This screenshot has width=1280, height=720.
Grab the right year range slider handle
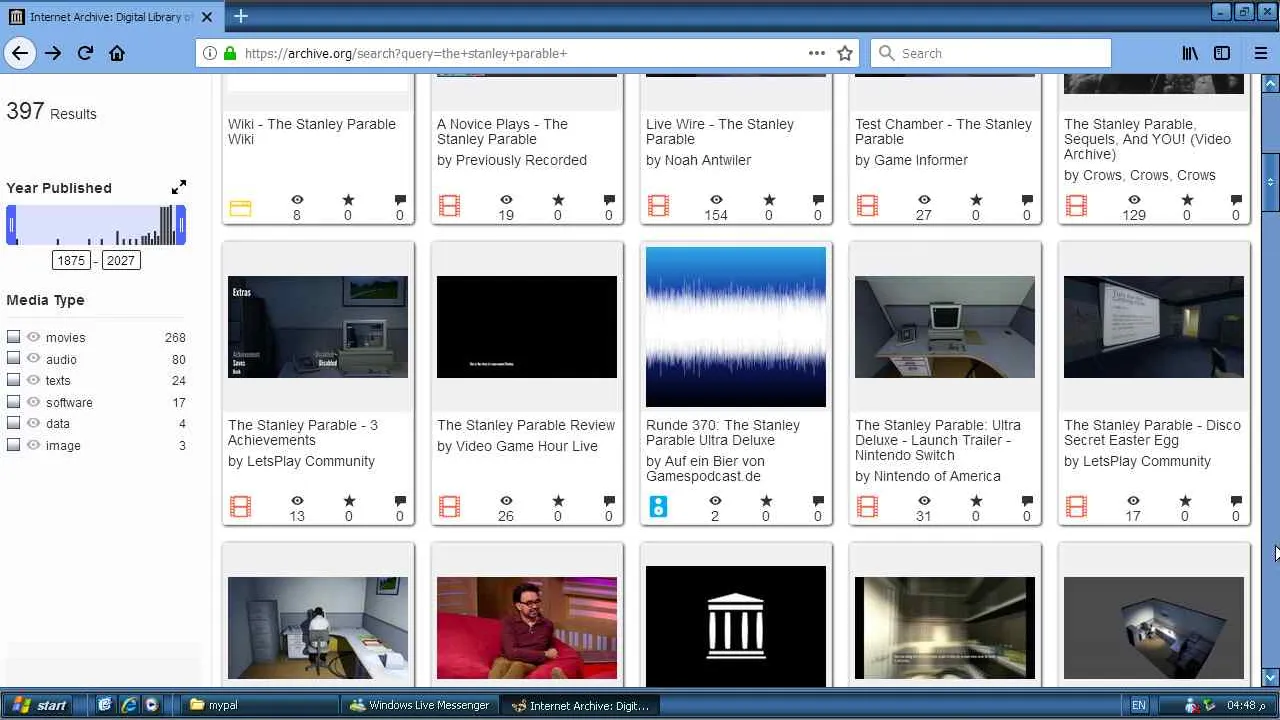[x=181, y=225]
